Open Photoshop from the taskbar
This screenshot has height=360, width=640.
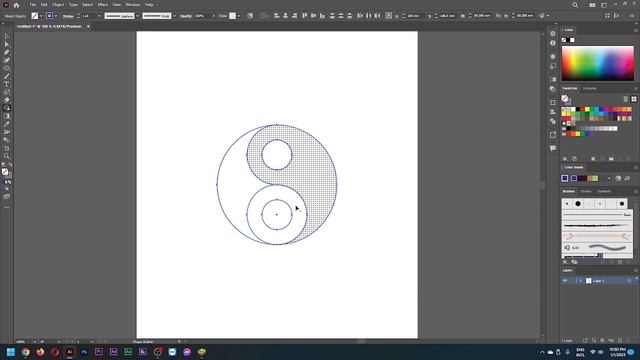[84, 352]
